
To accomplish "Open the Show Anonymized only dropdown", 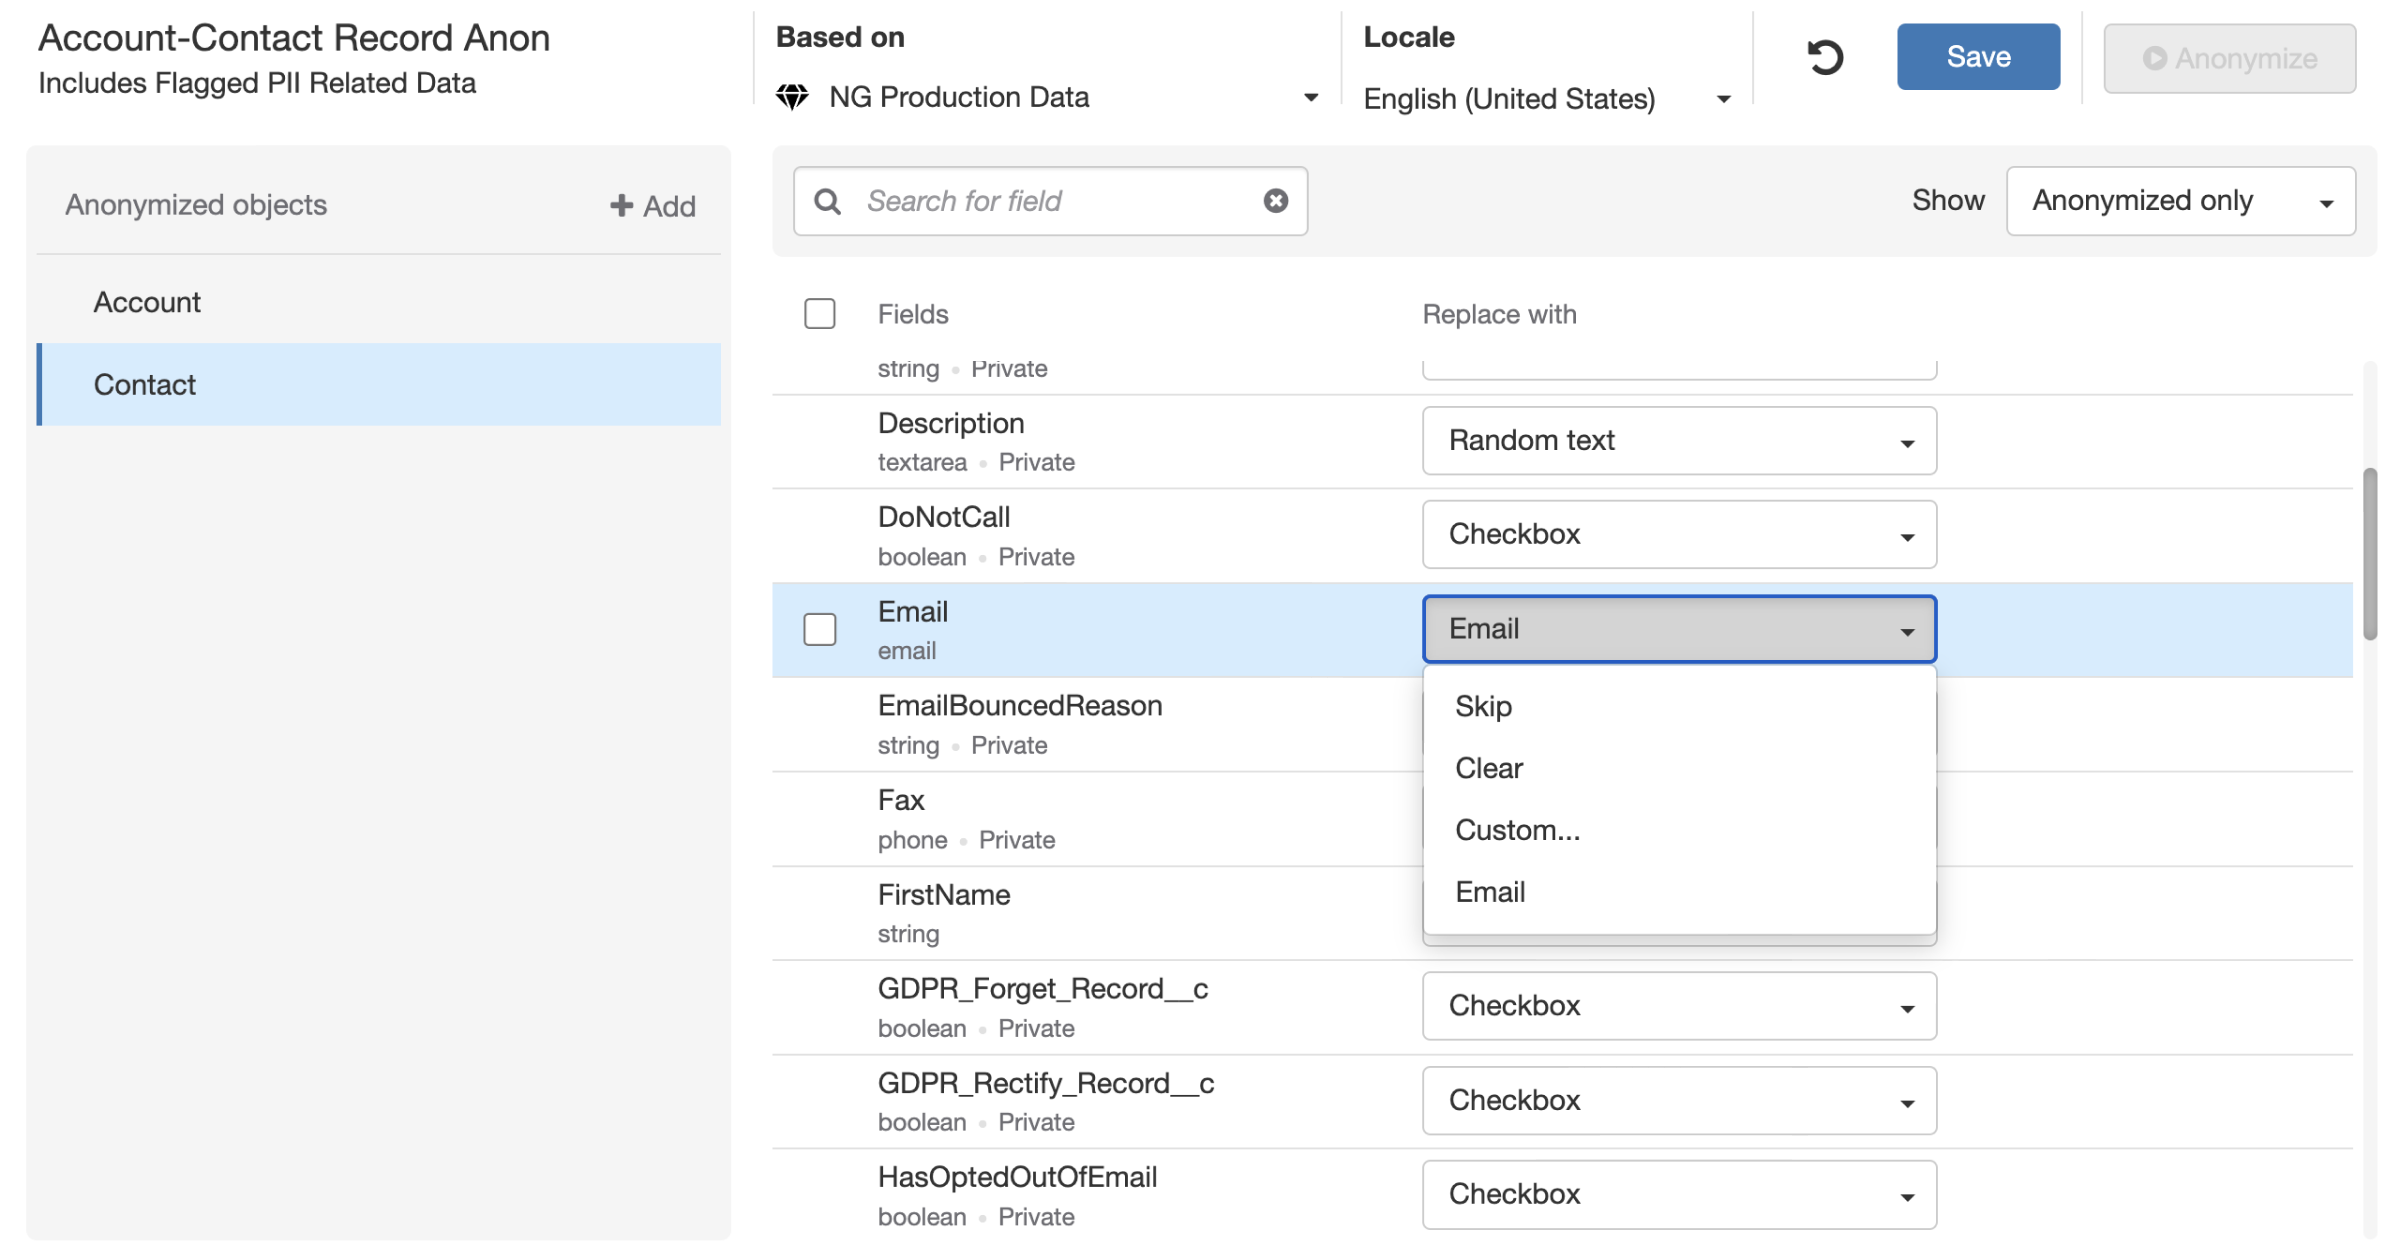I will [2180, 201].
